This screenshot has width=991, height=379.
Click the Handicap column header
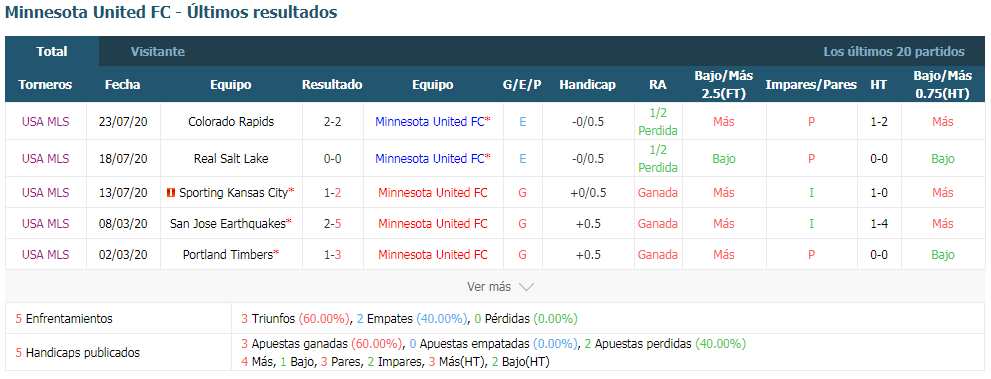587,85
